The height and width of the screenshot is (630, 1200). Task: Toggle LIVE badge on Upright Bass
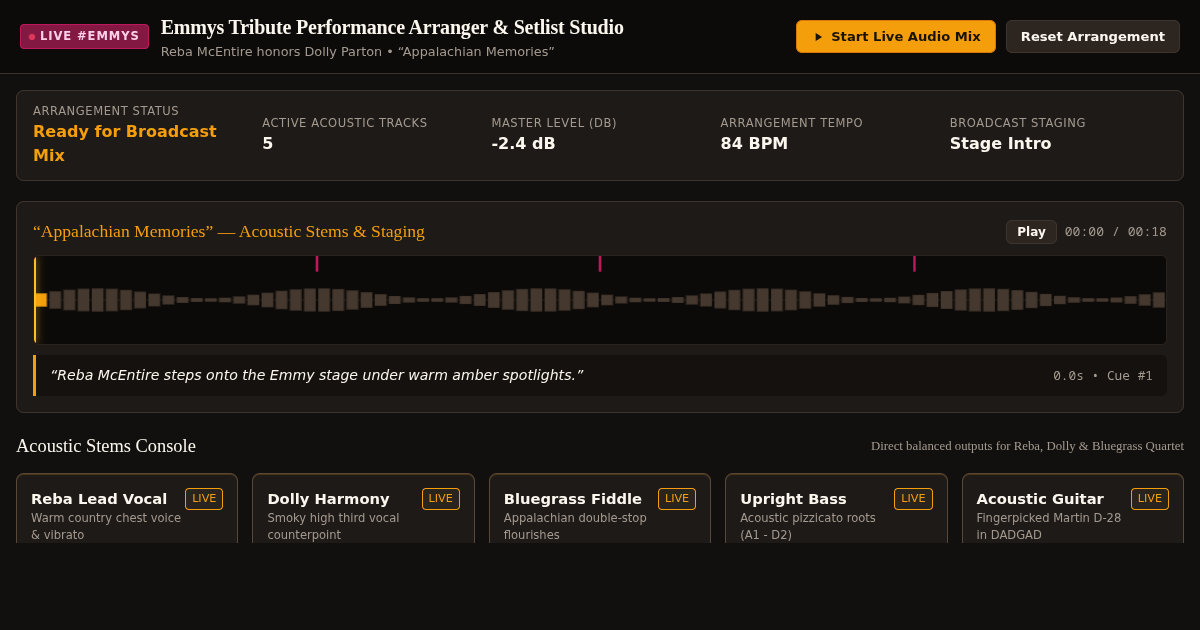tap(913, 499)
